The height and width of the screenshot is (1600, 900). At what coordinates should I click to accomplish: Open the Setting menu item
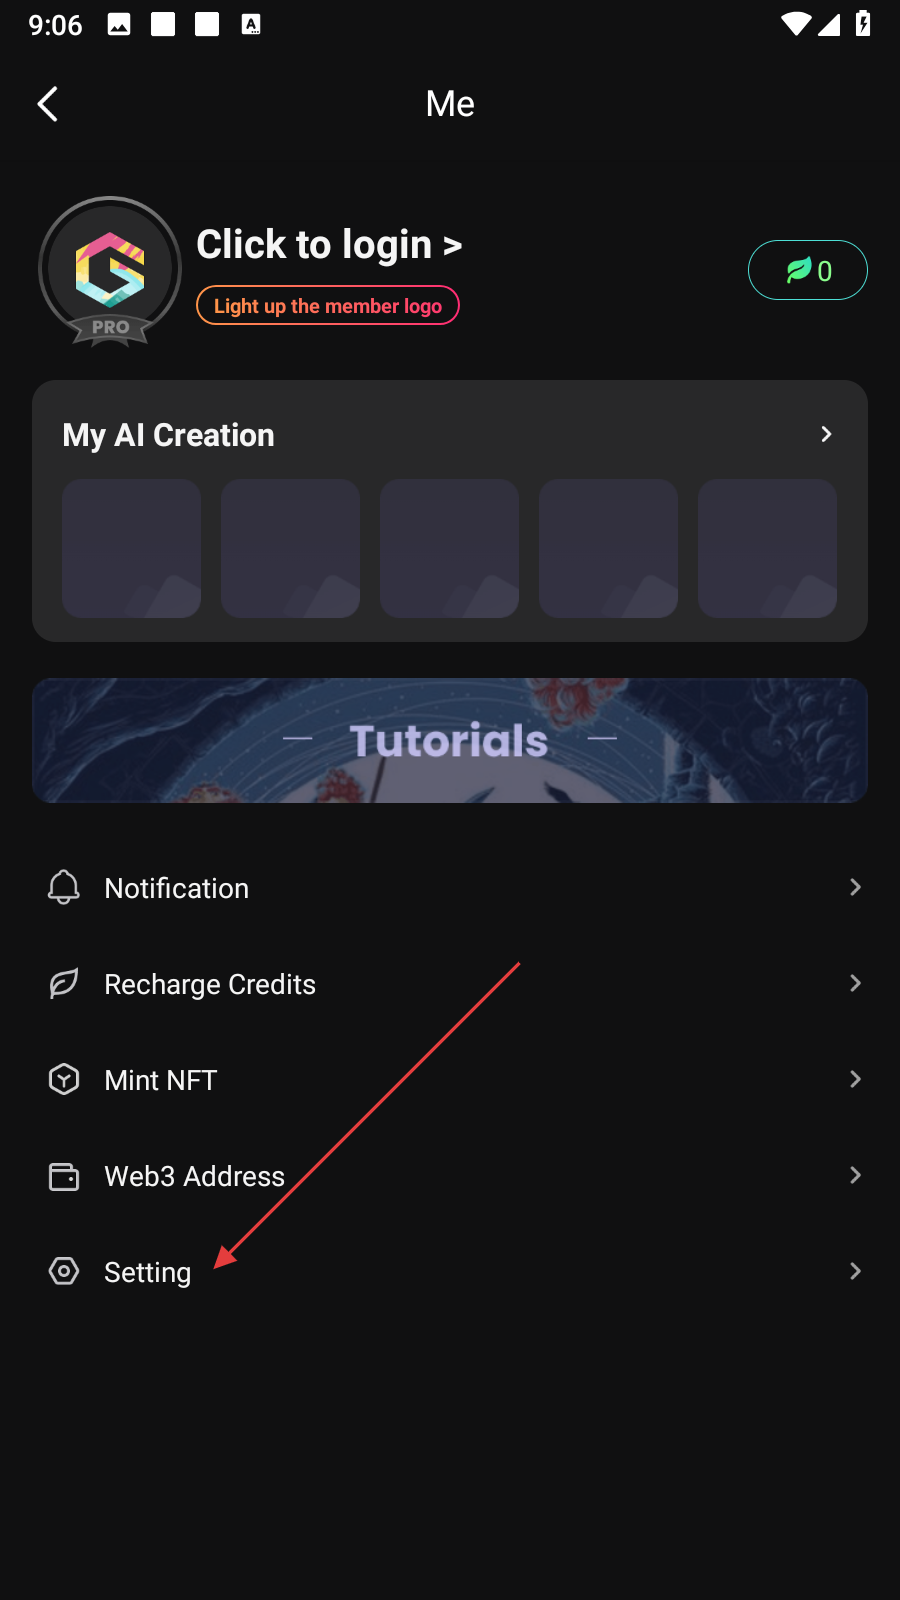(x=148, y=1272)
